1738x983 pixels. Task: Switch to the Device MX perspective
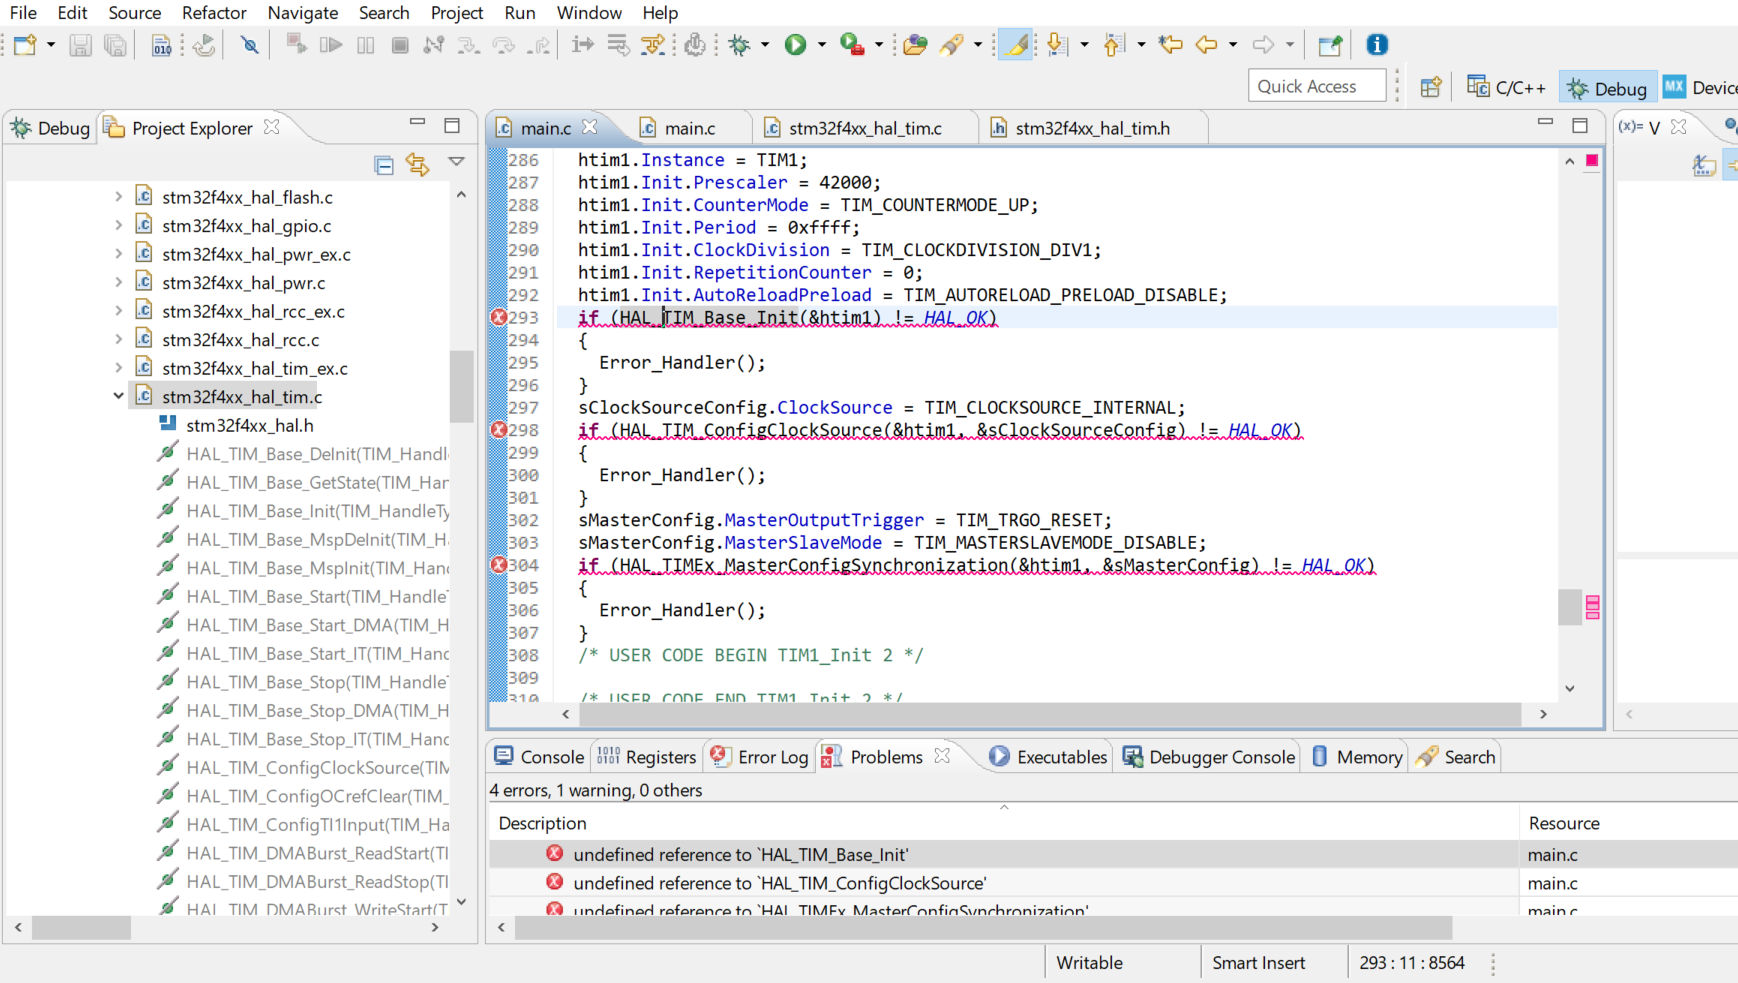point(1700,88)
